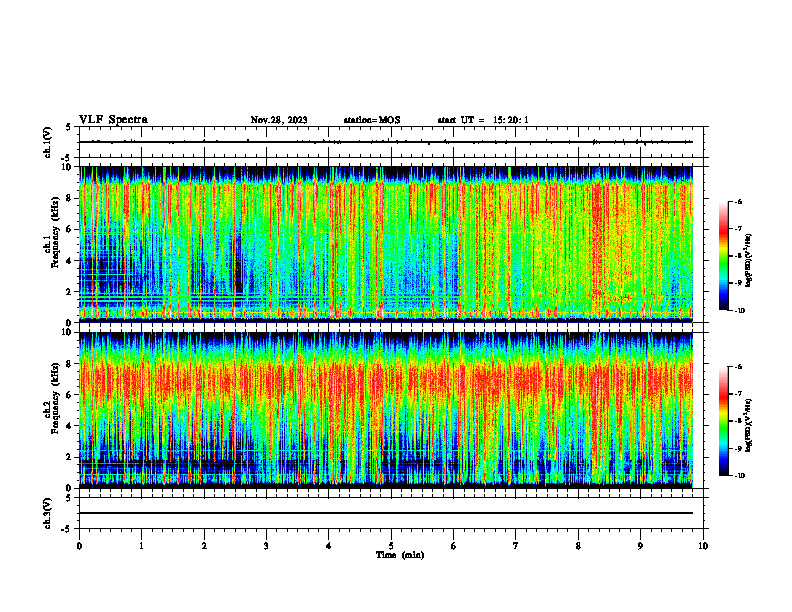Click the "-10" label on ch.2 colorbar
Image resolution: width=792 pixels, height=612 pixels.
[739, 476]
